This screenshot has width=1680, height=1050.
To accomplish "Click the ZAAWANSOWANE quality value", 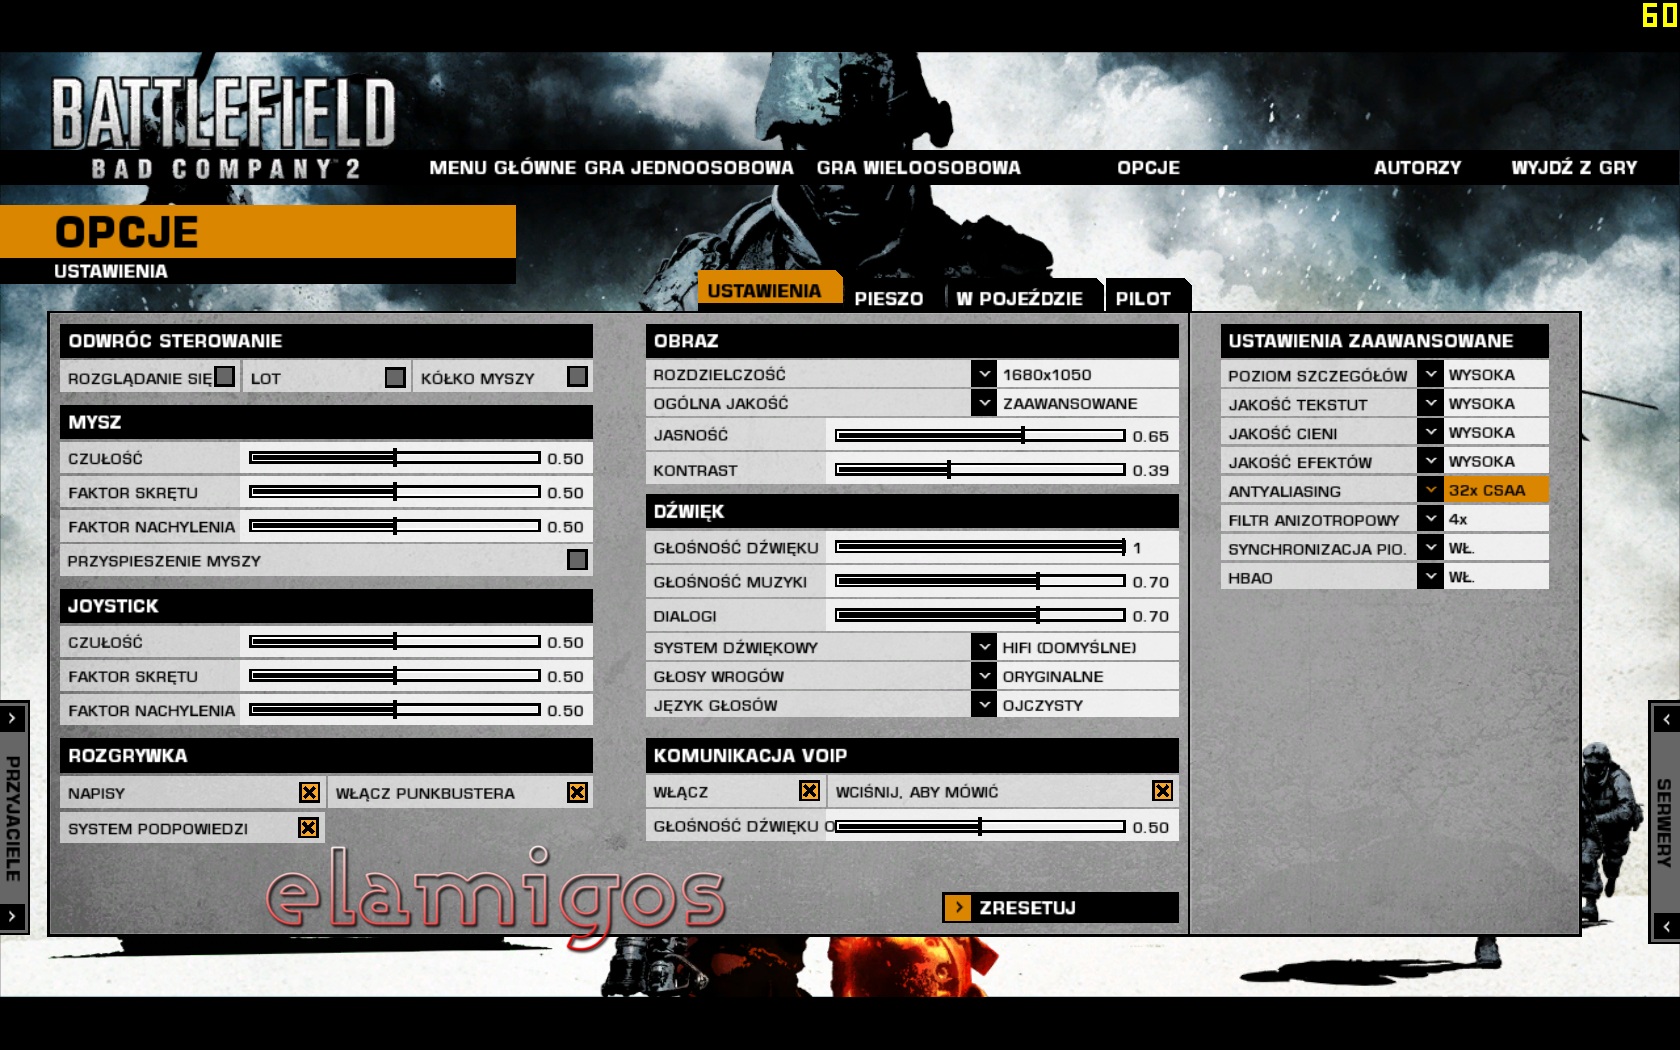I will click(x=1070, y=404).
